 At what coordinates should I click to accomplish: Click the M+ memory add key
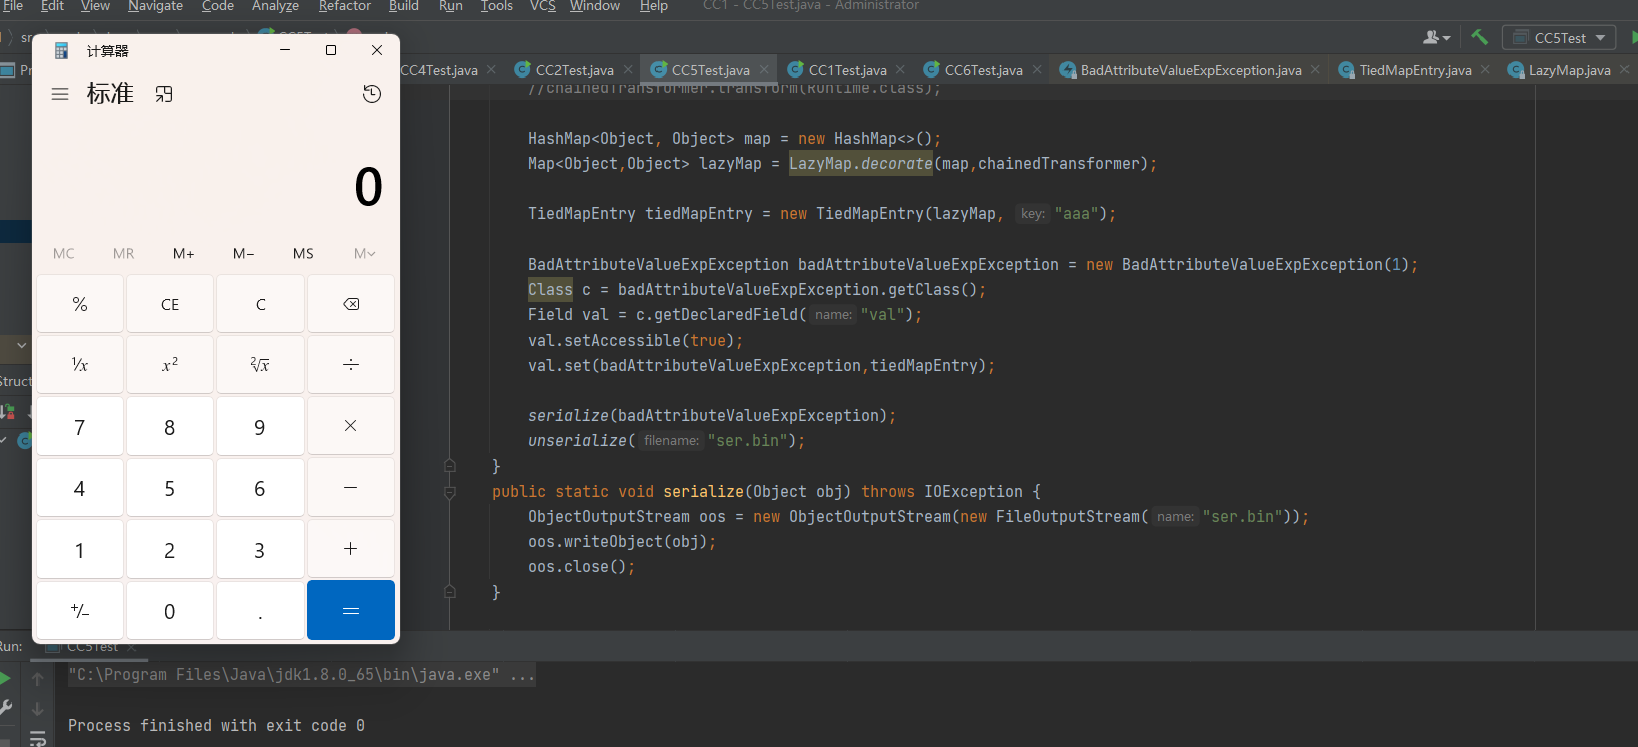pos(184,254)
